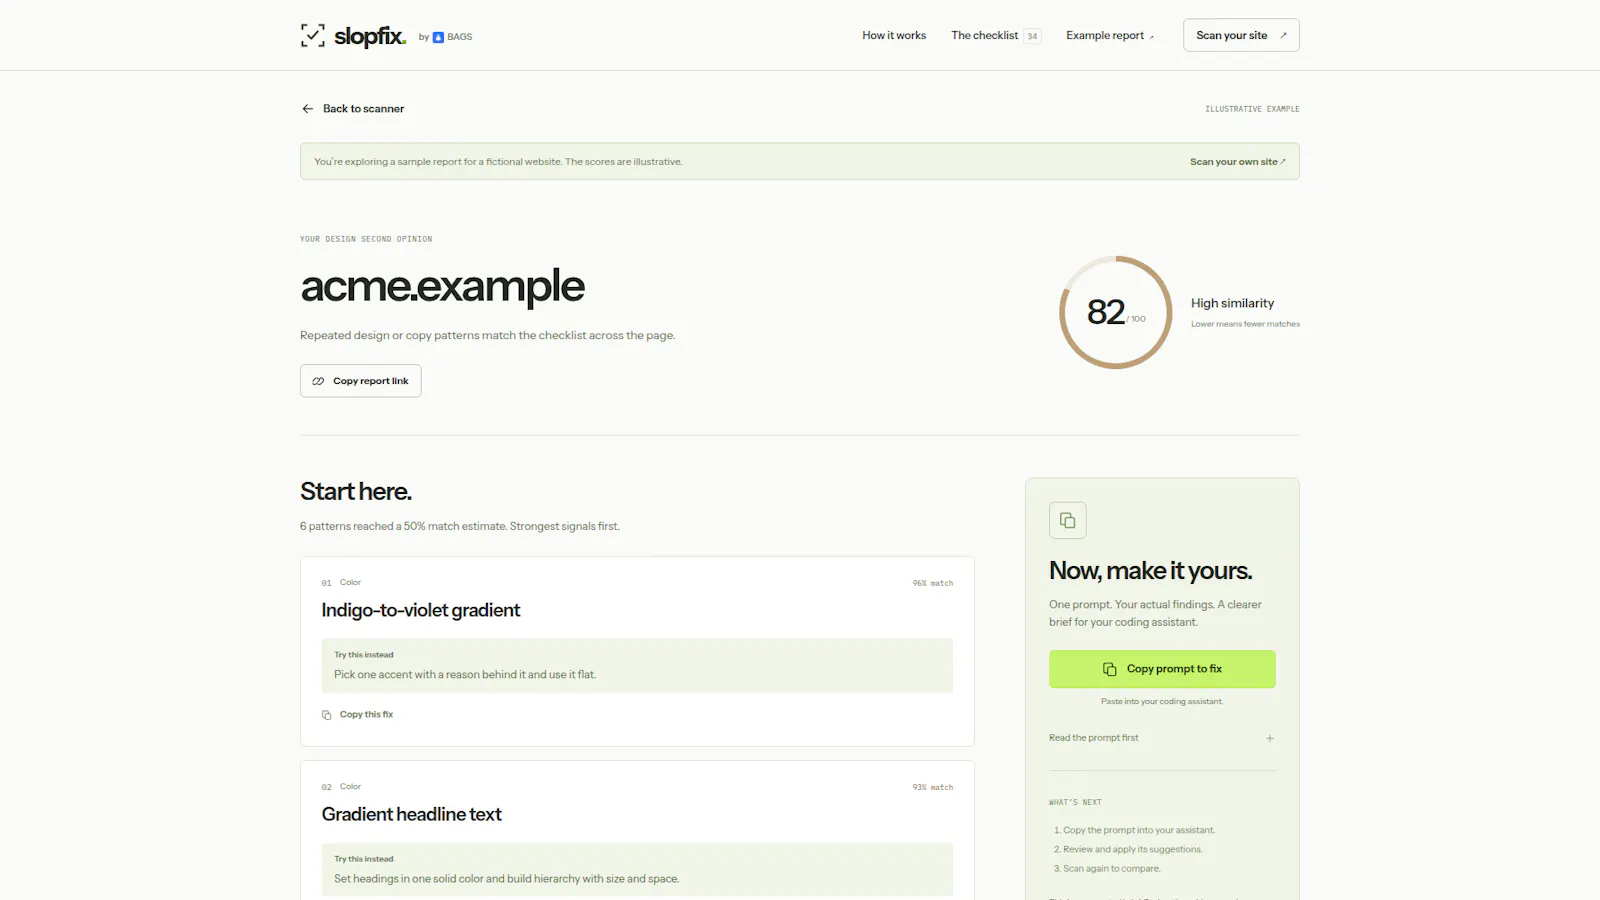This screenshot has width=1600, height=900.
Task: Click Copy this fix under Indigo-to-violet gradient
Action: 357,715
